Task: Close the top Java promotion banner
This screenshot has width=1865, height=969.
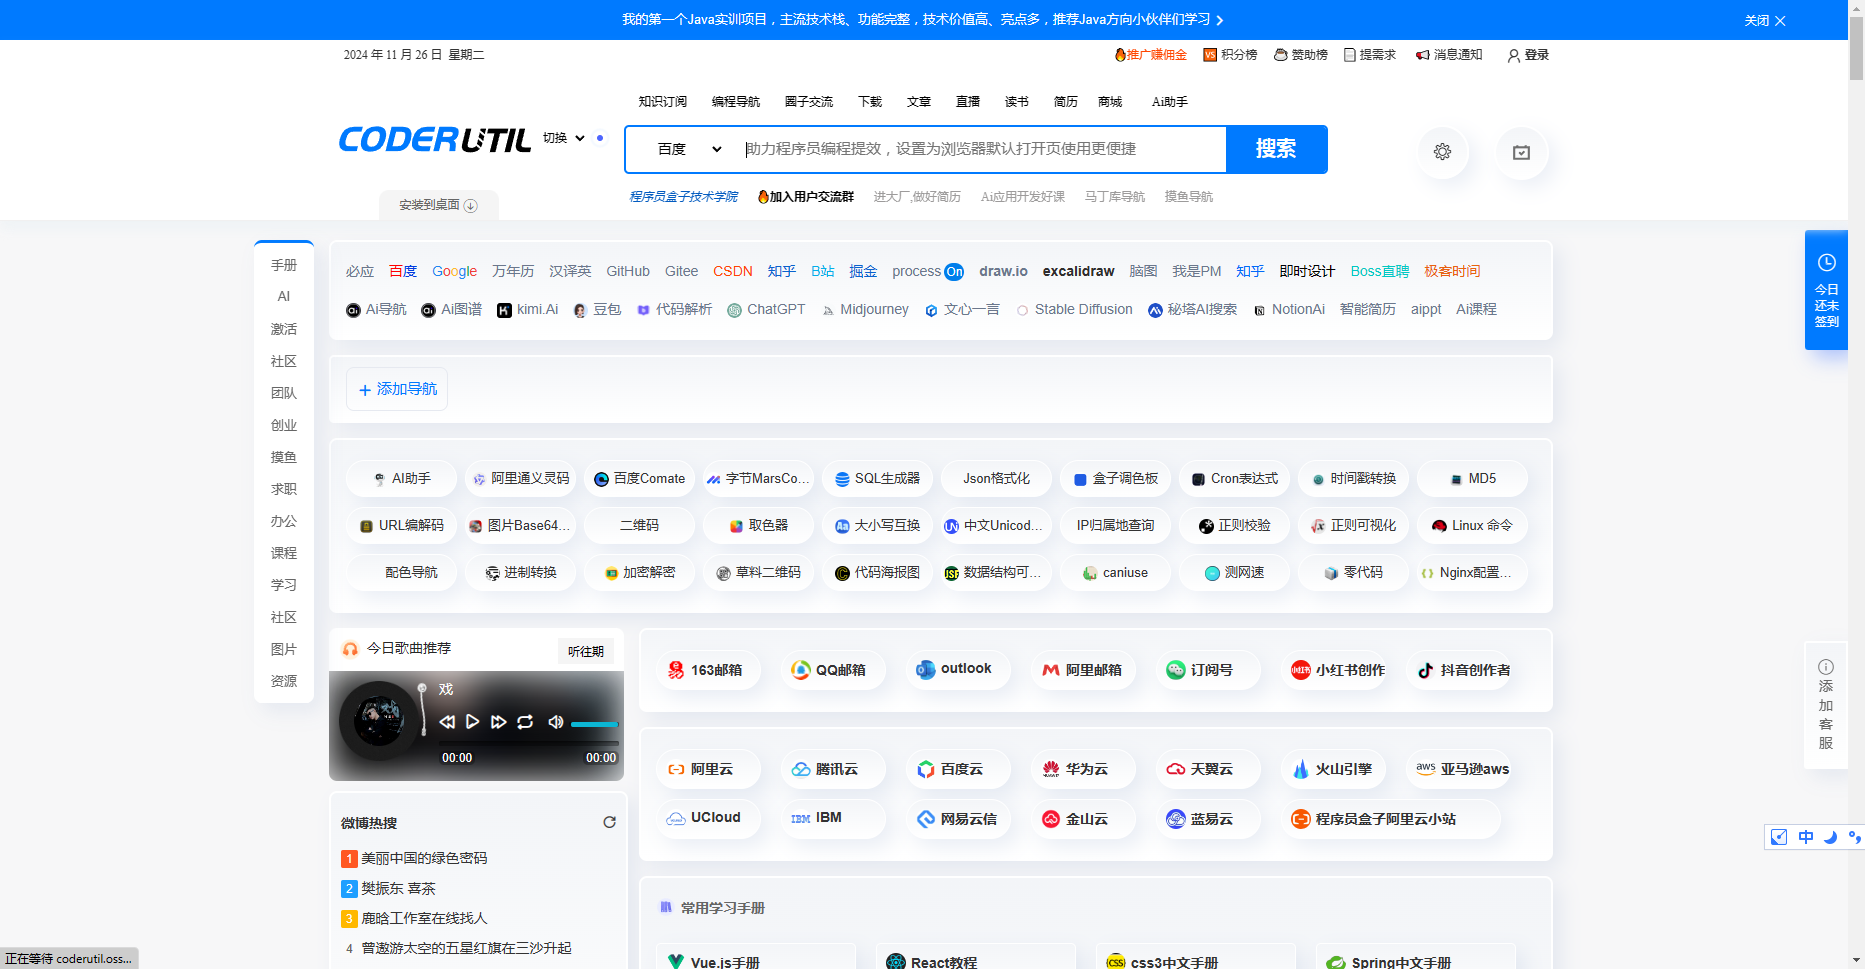Action: 1765,20
